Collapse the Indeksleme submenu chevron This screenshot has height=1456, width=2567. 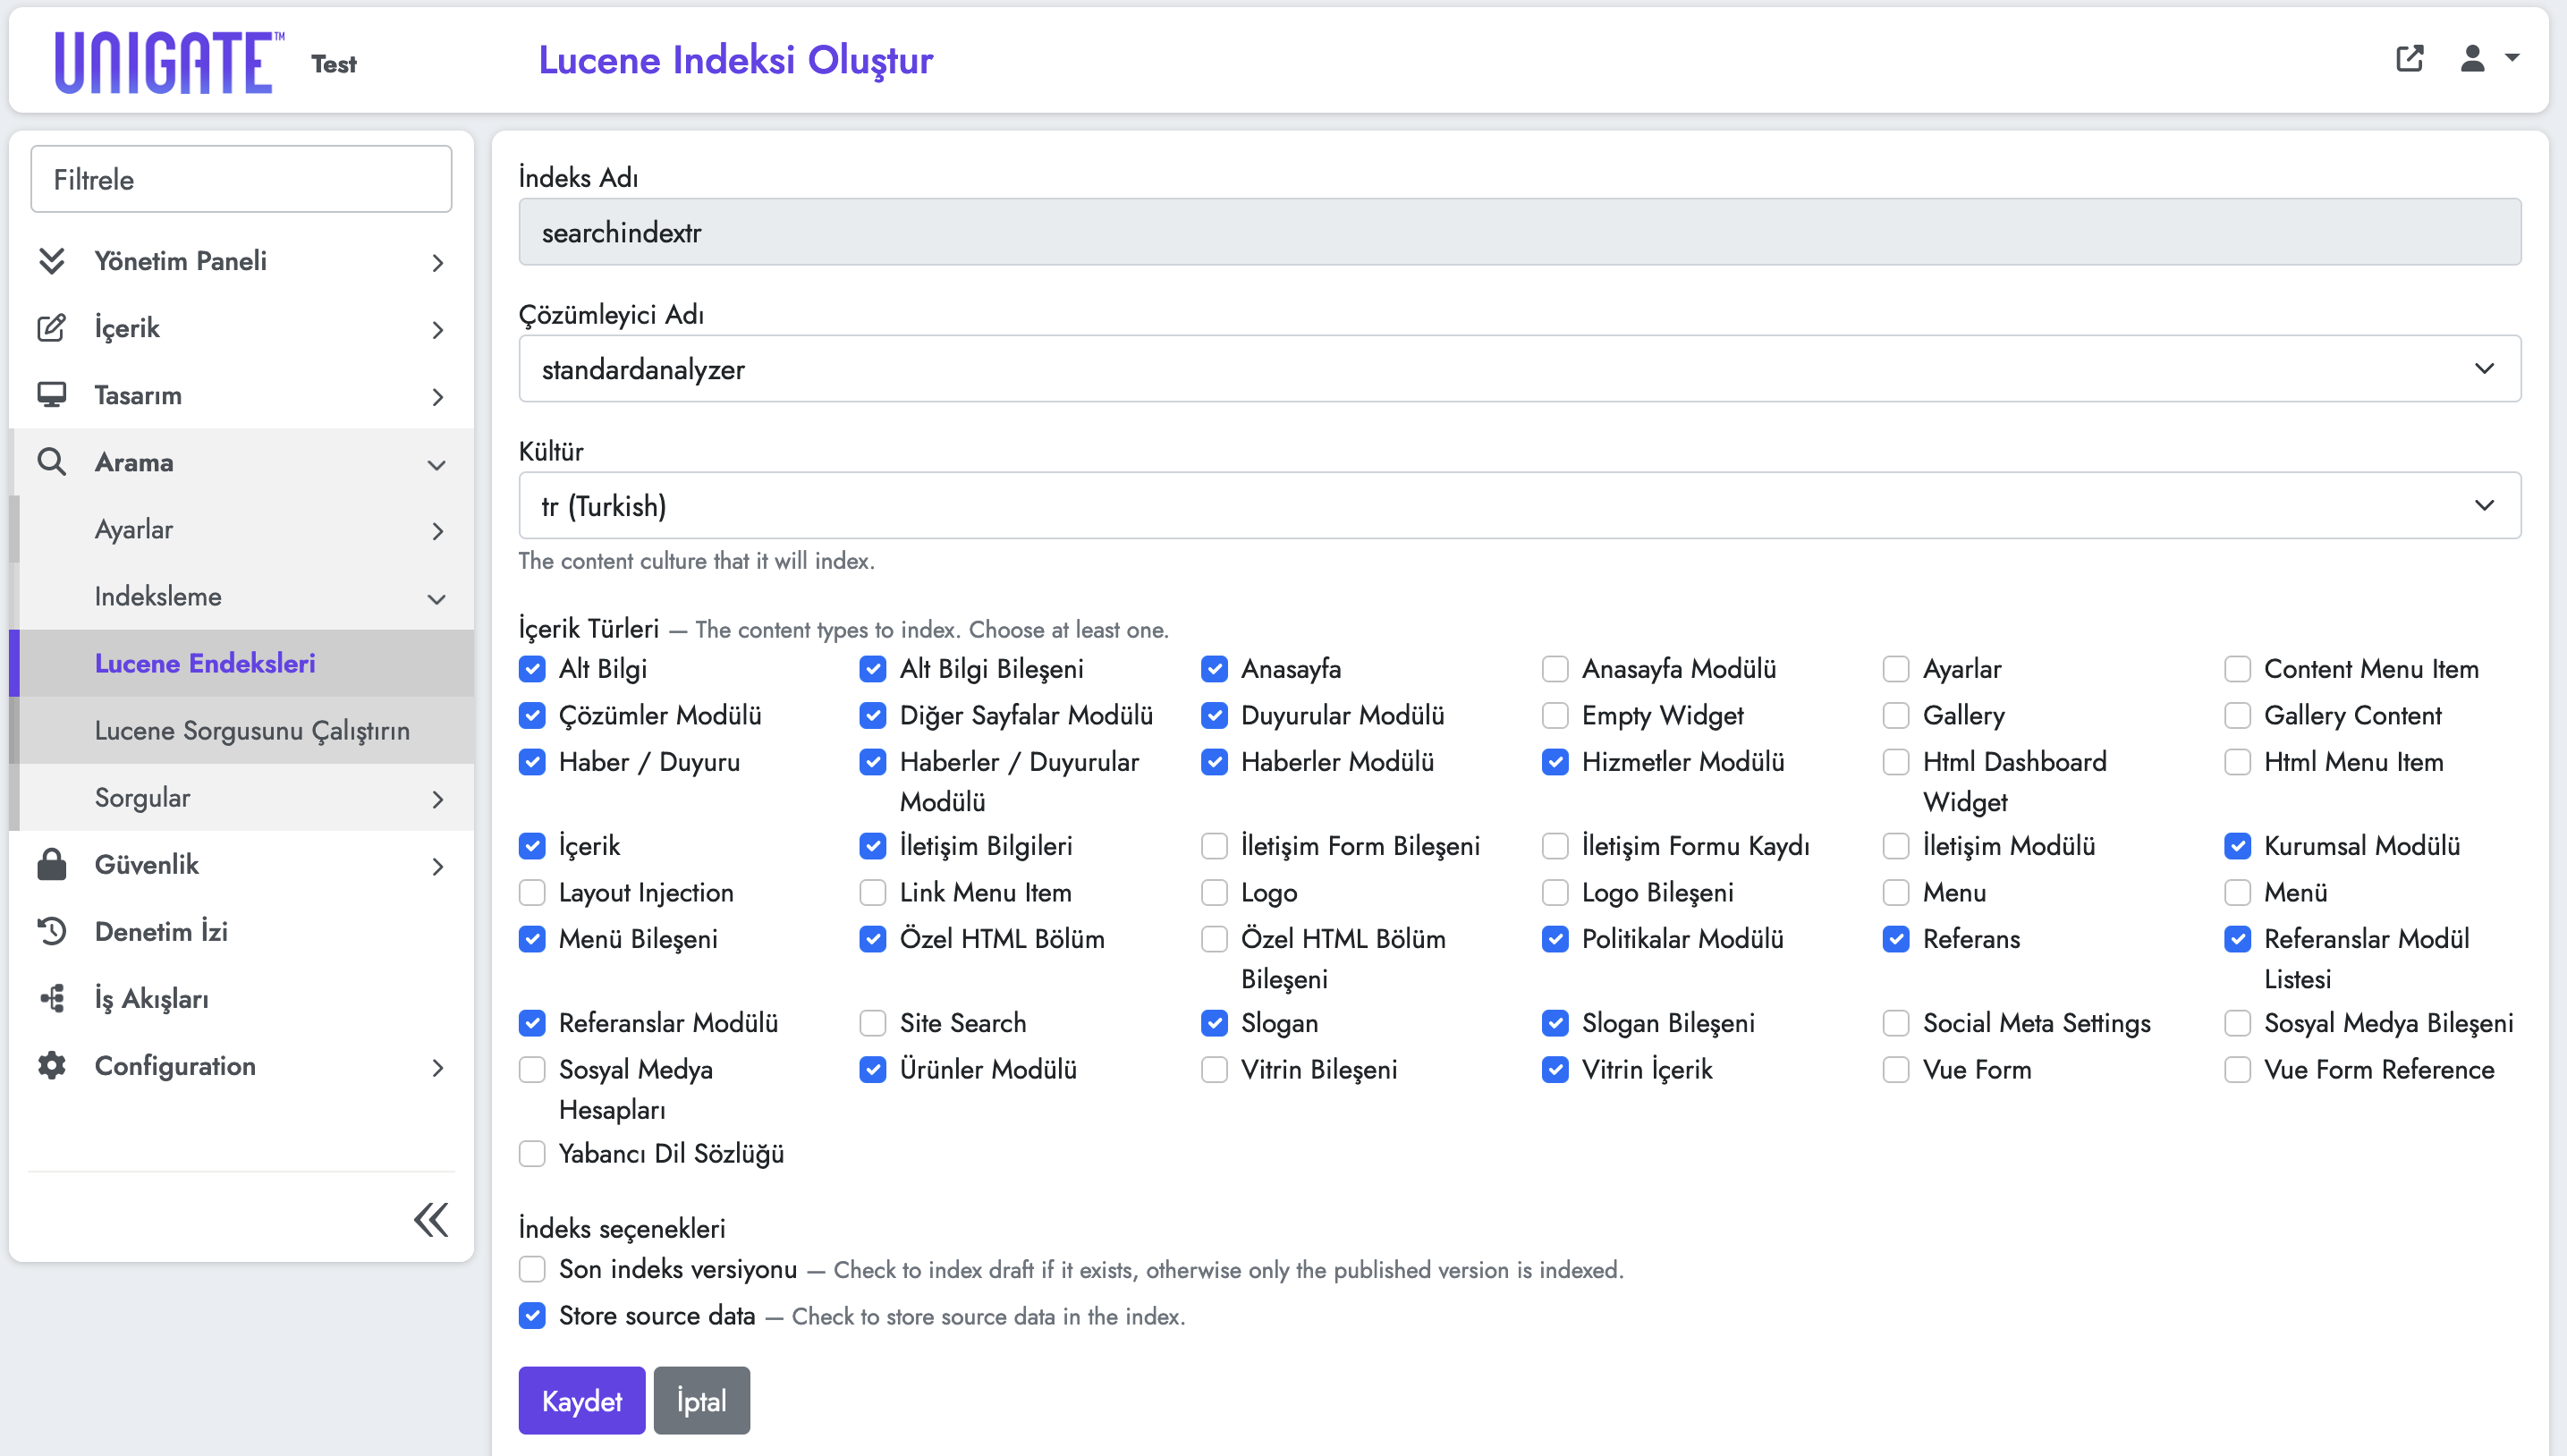[437, 598]
